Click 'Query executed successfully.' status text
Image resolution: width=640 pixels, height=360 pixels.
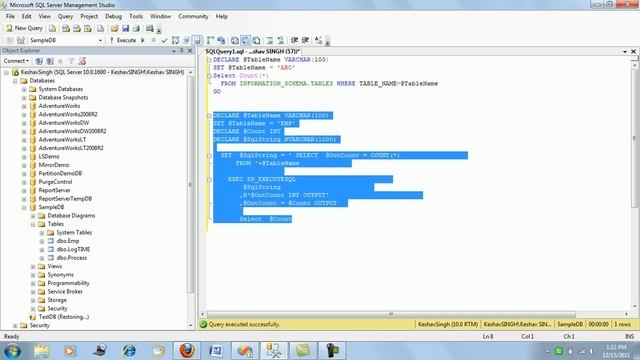pyautogui.click(x=244, y=324)
